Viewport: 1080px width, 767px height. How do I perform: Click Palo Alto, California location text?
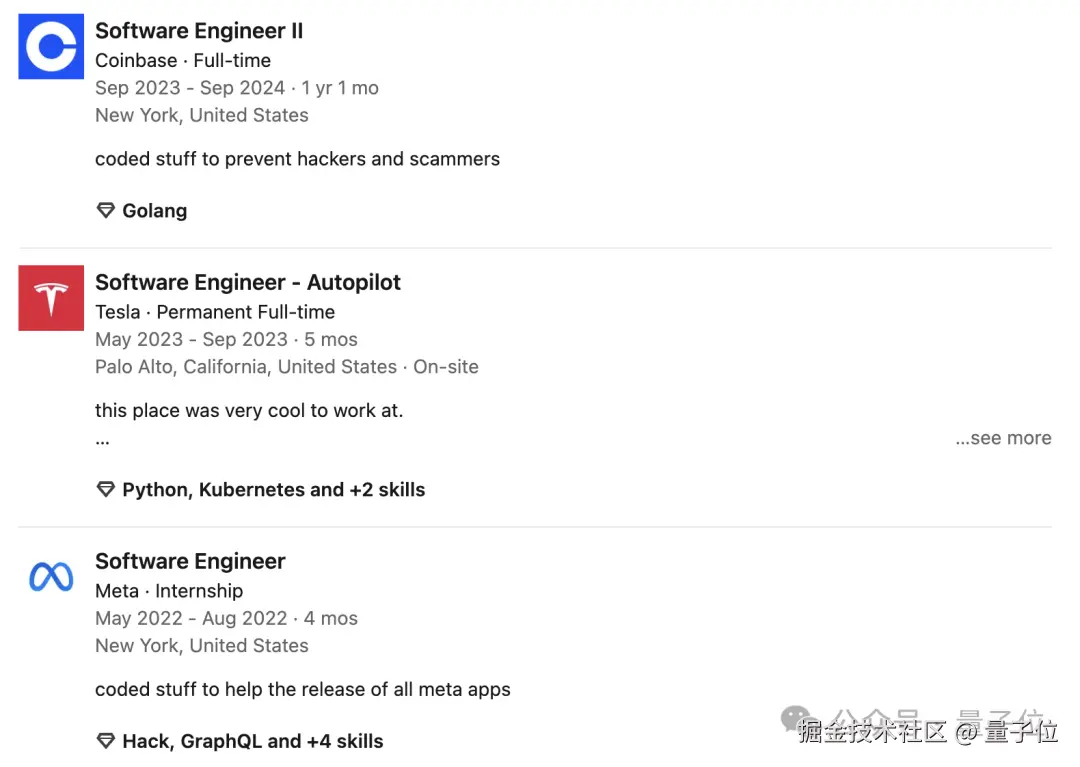pos(246,367)
